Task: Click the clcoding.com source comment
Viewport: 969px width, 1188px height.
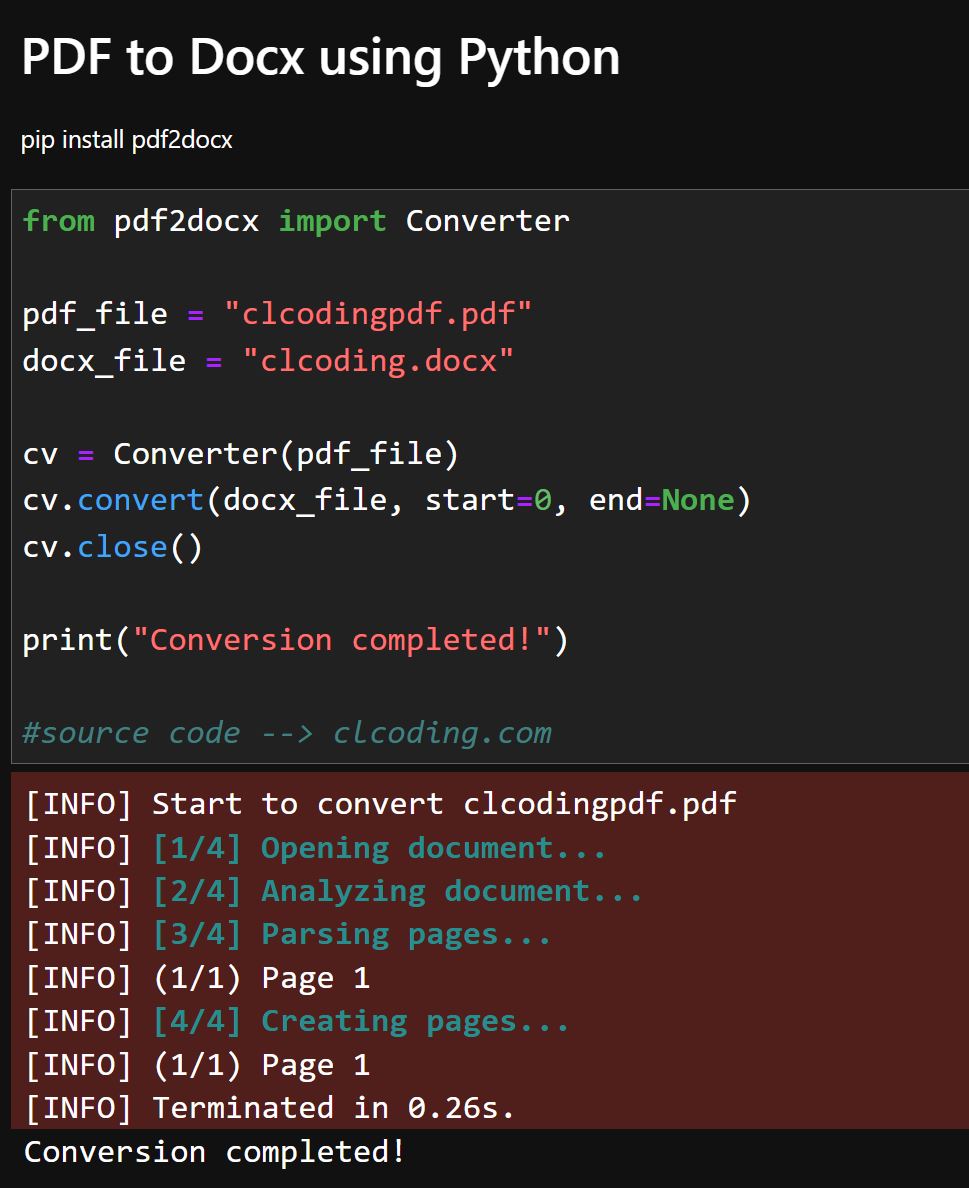Action: coord(285,732)
